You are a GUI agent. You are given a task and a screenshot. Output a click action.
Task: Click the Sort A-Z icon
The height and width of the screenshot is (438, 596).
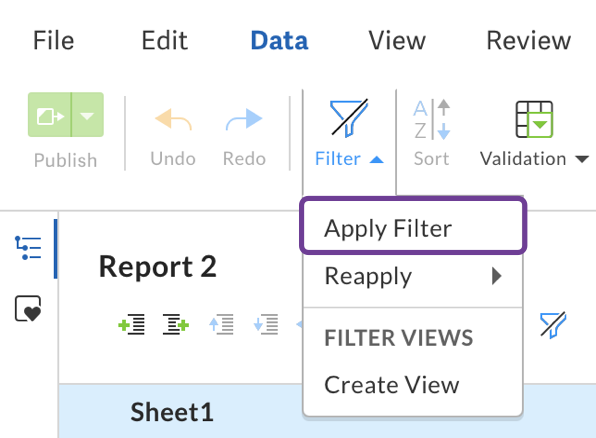pyautogui.click(x=431, y=119)
